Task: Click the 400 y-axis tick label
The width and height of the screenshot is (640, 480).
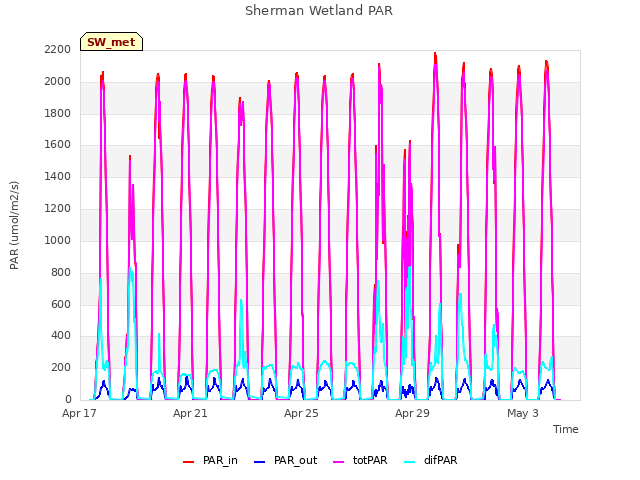Action: [x=61, y=336]
